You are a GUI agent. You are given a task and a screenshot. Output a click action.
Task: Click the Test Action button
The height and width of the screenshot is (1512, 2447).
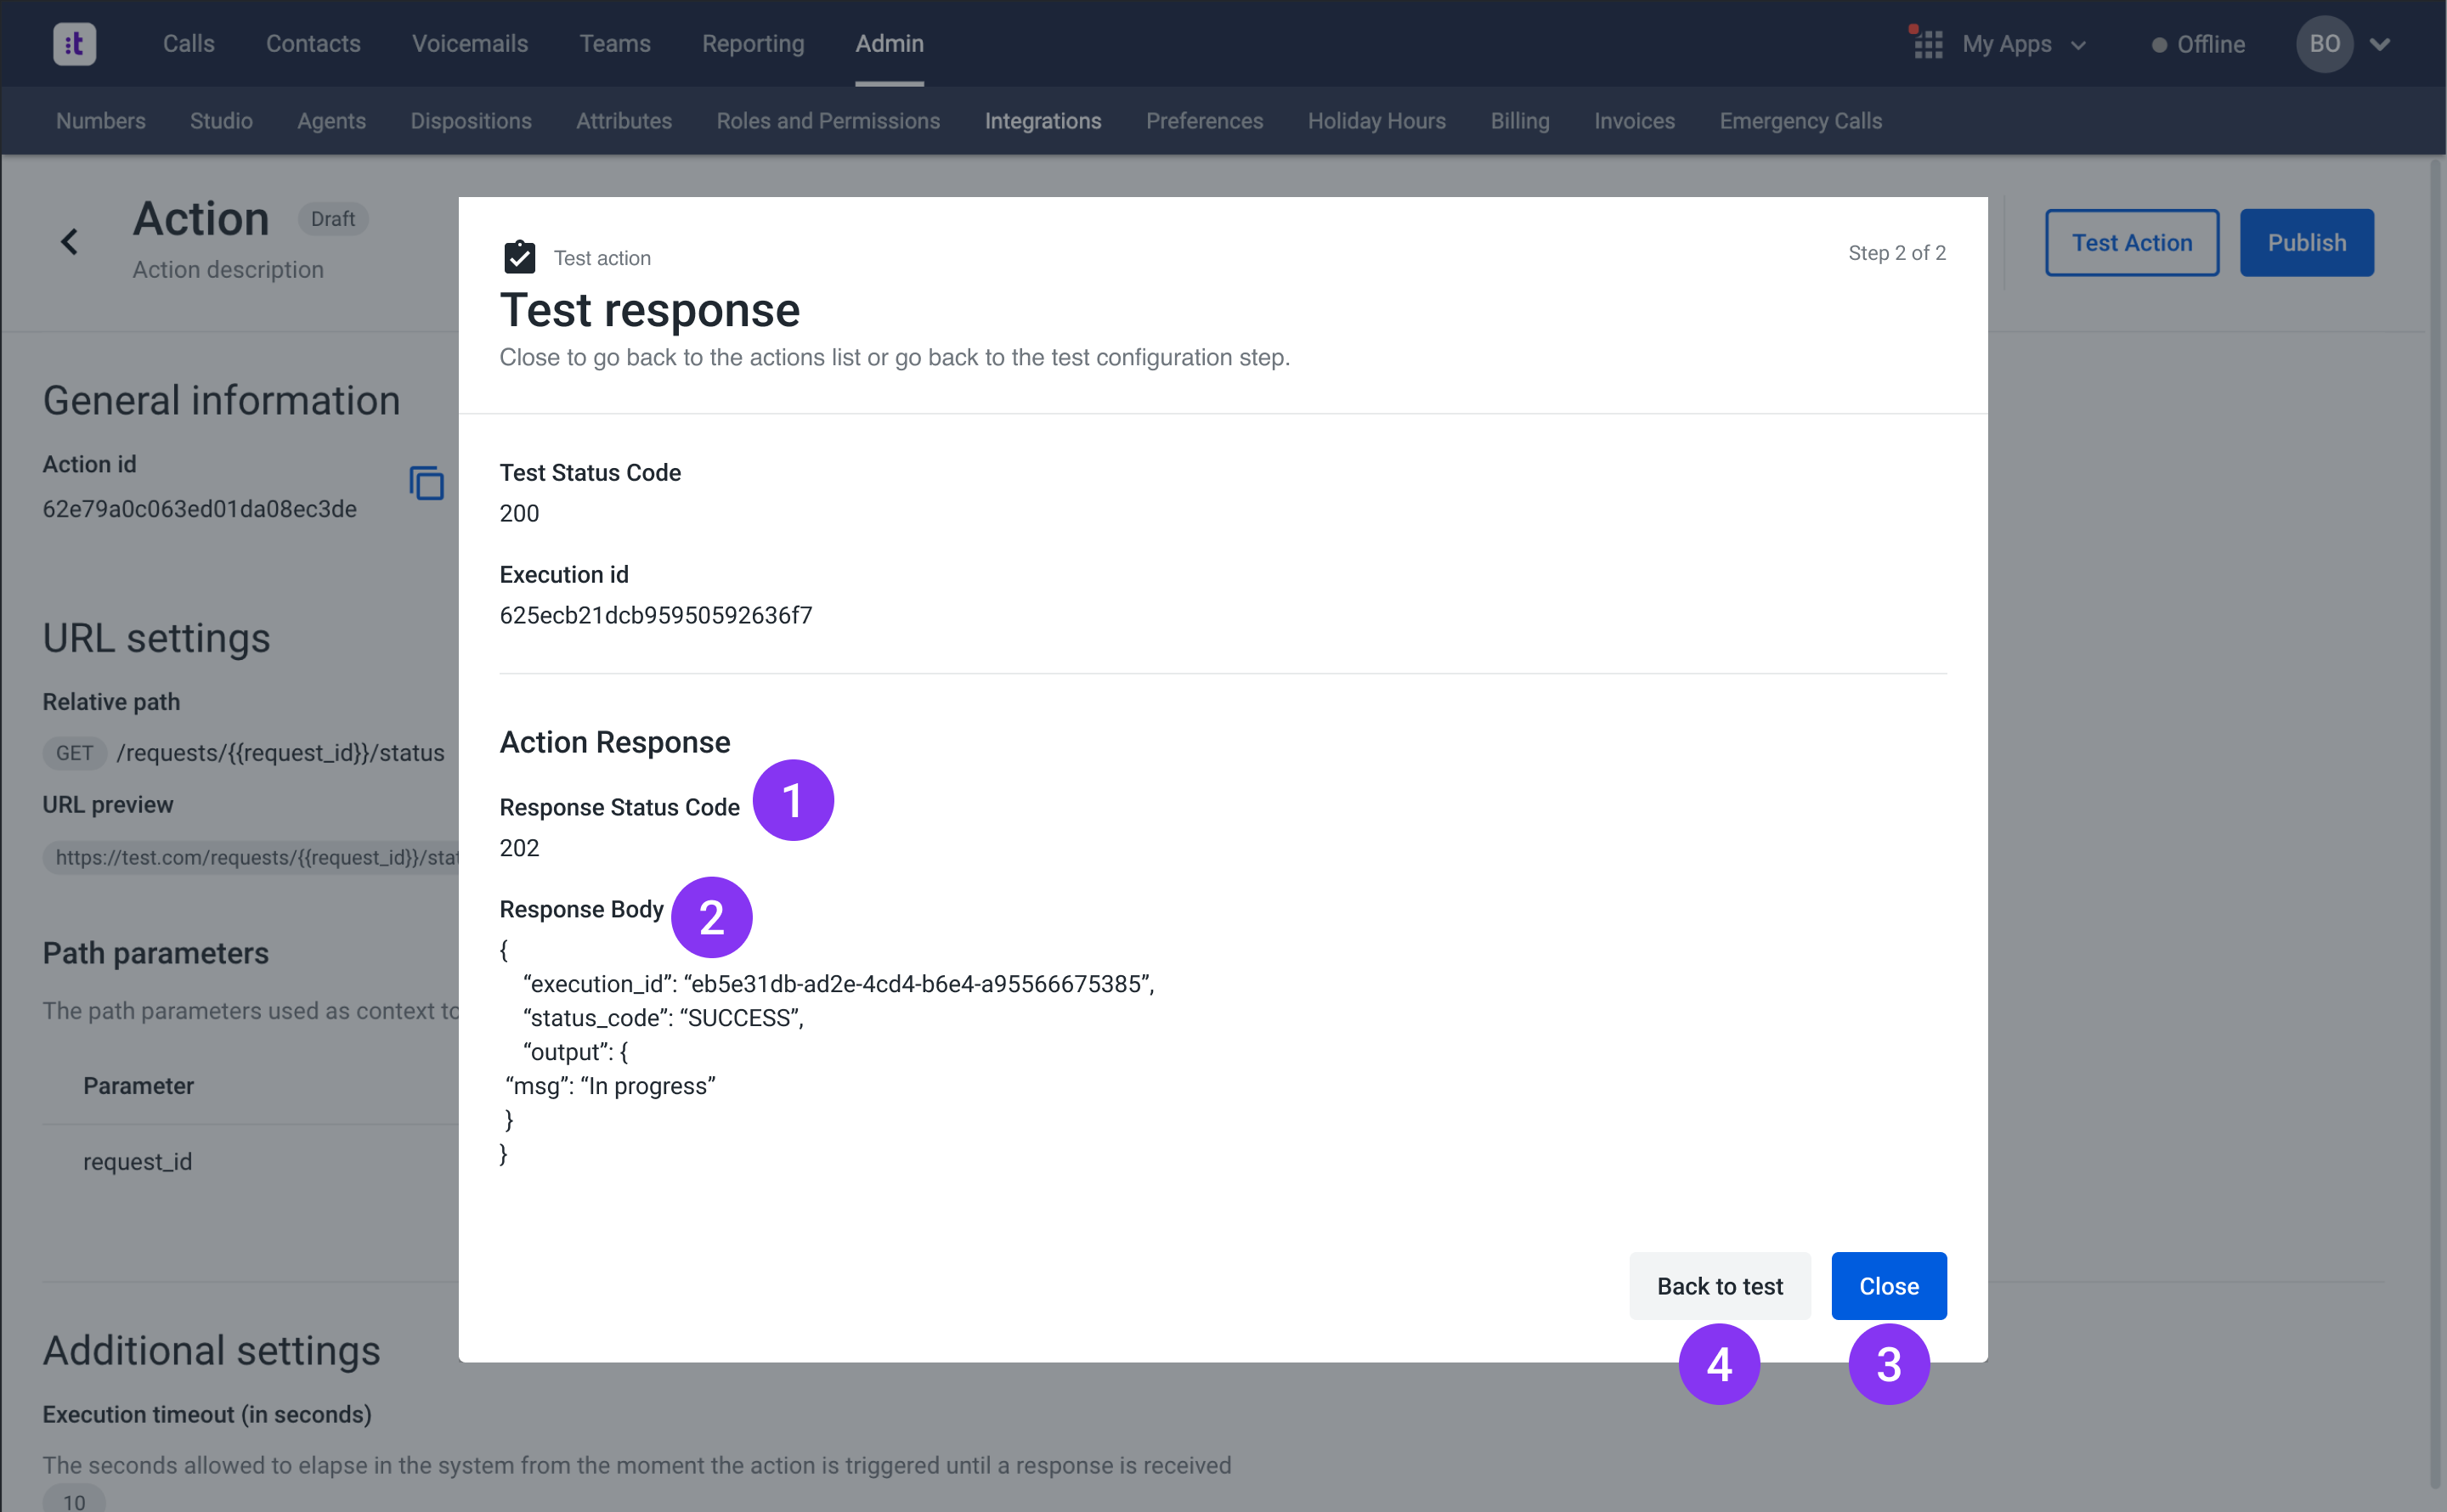[x=2131, y=242]
